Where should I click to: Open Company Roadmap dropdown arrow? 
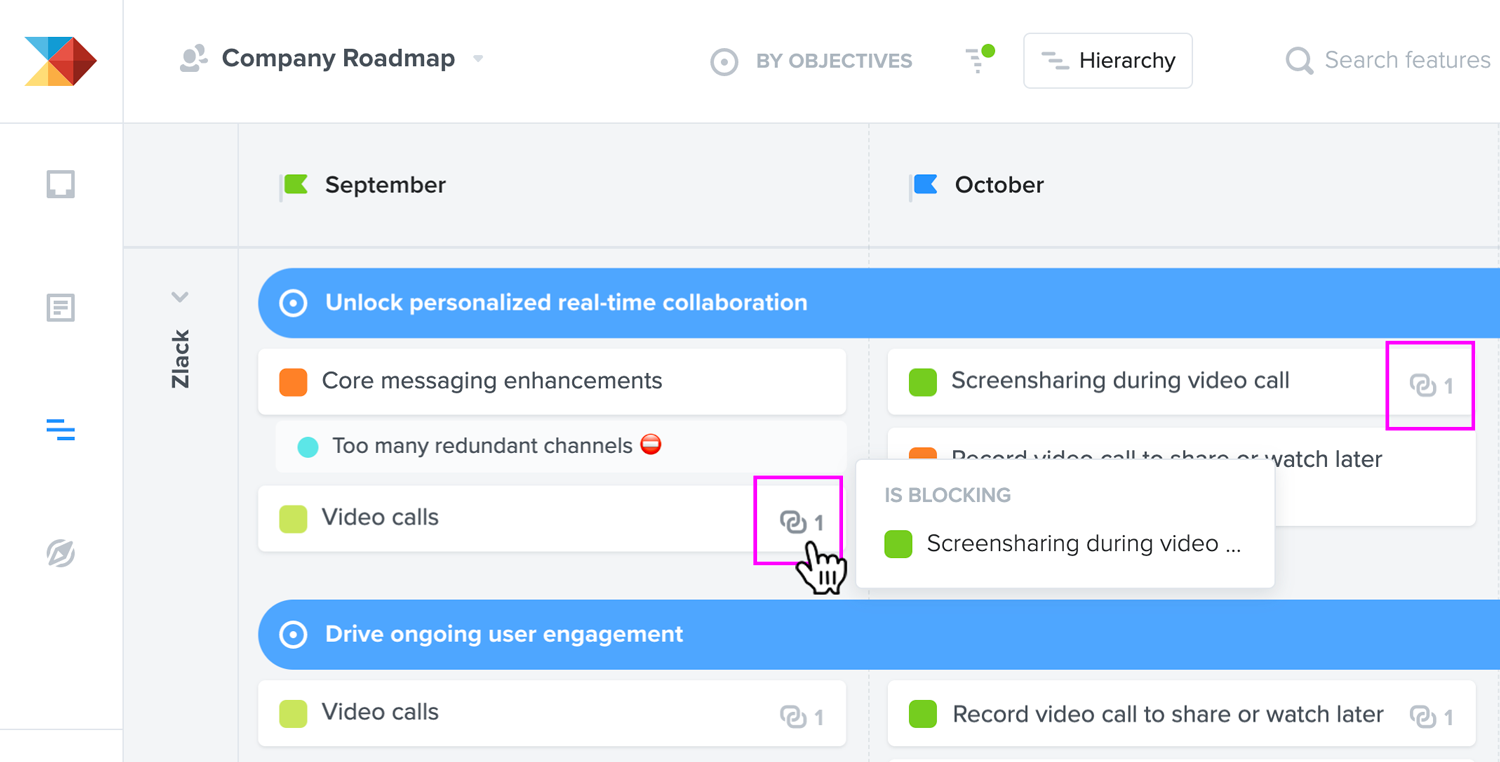click(x=478, y=59)
